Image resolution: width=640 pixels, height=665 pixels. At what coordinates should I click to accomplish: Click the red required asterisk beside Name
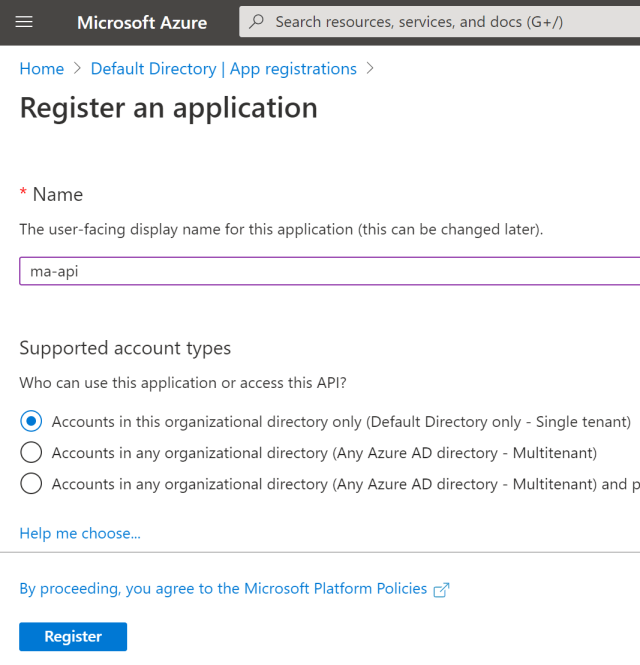pos(23,193)
